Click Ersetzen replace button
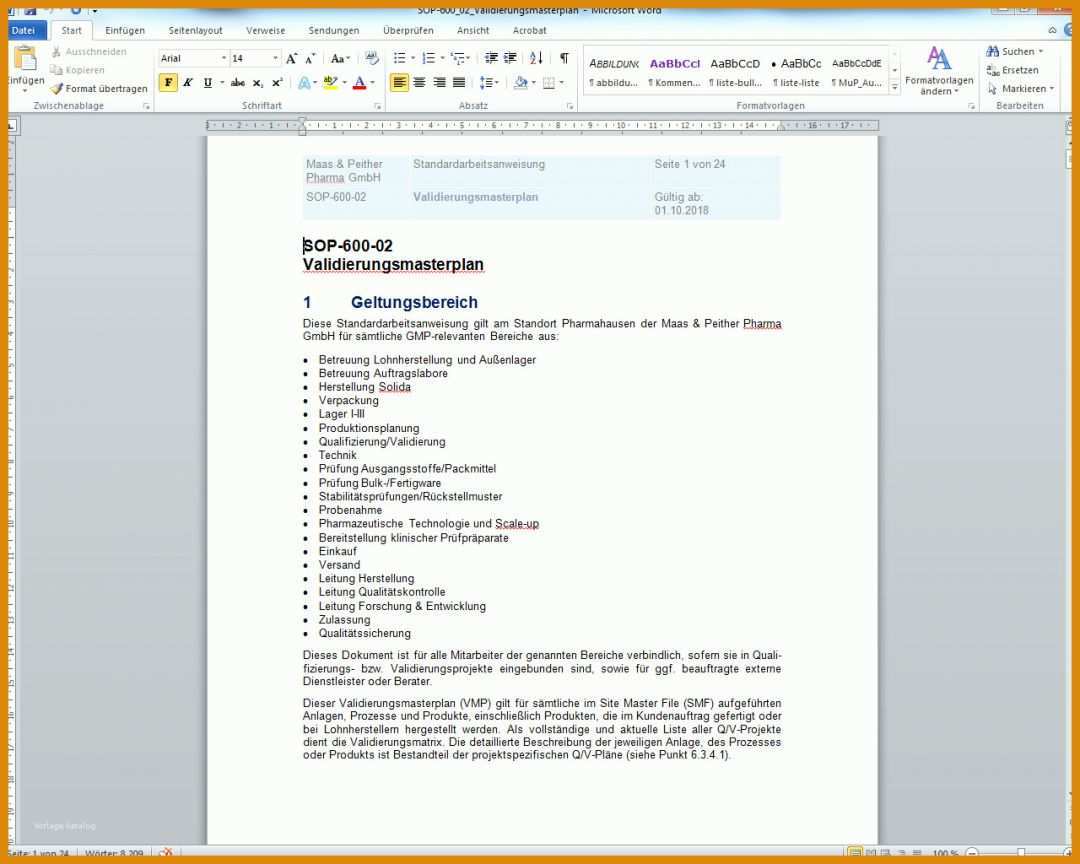This screenshot has height=864, width=1080. (x=1012, y=70)
